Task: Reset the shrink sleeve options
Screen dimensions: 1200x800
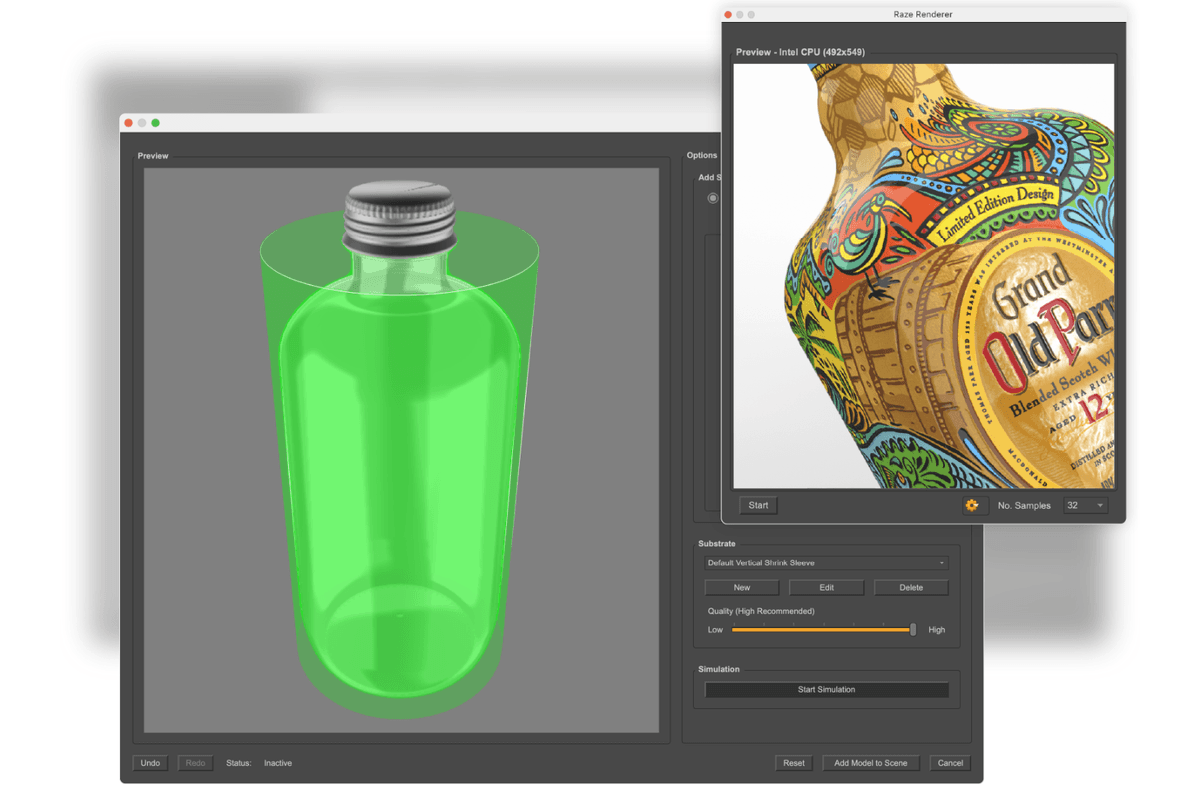Action: [x=794, y=763]
